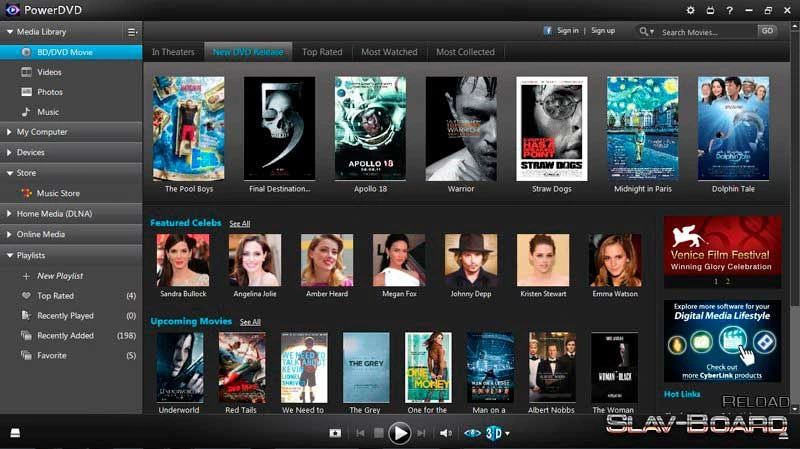This screenshot has width=800, height=449.
Task: Skip to previous chapter button
Action: point(360,433)
